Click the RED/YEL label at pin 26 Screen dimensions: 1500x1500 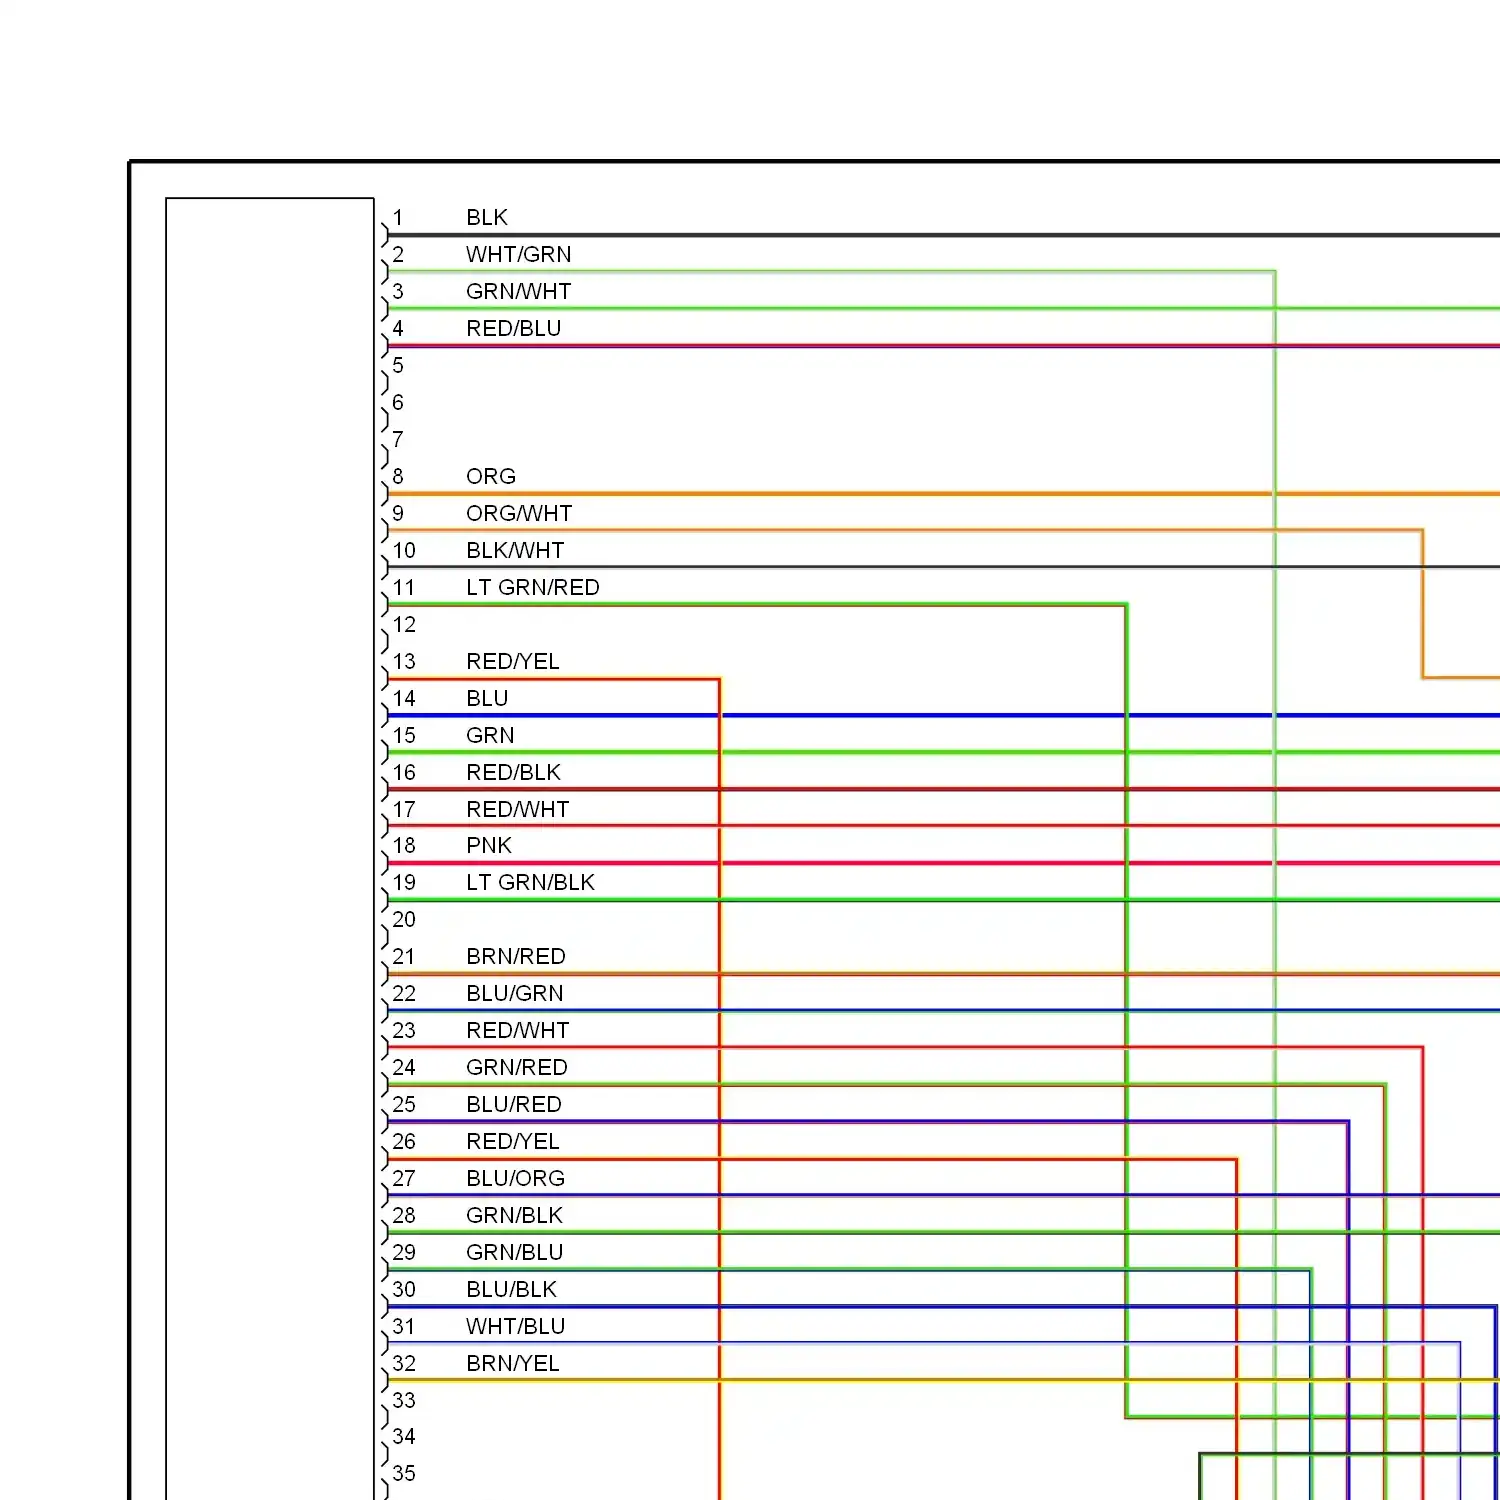tap(512, 1141)
